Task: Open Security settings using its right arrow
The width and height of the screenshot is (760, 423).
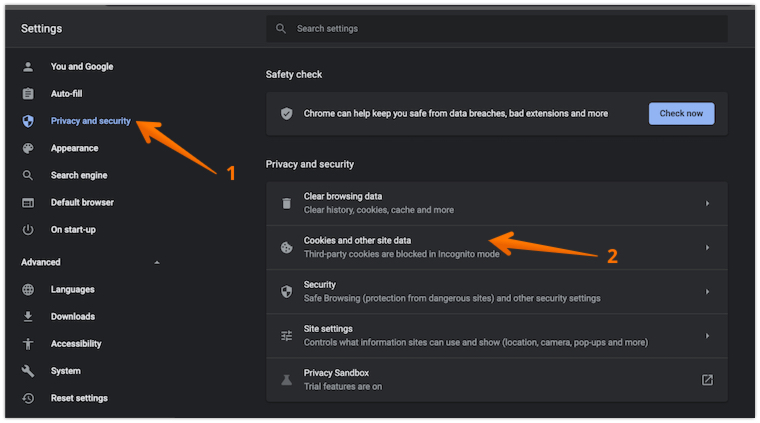Action: [707, 291]
